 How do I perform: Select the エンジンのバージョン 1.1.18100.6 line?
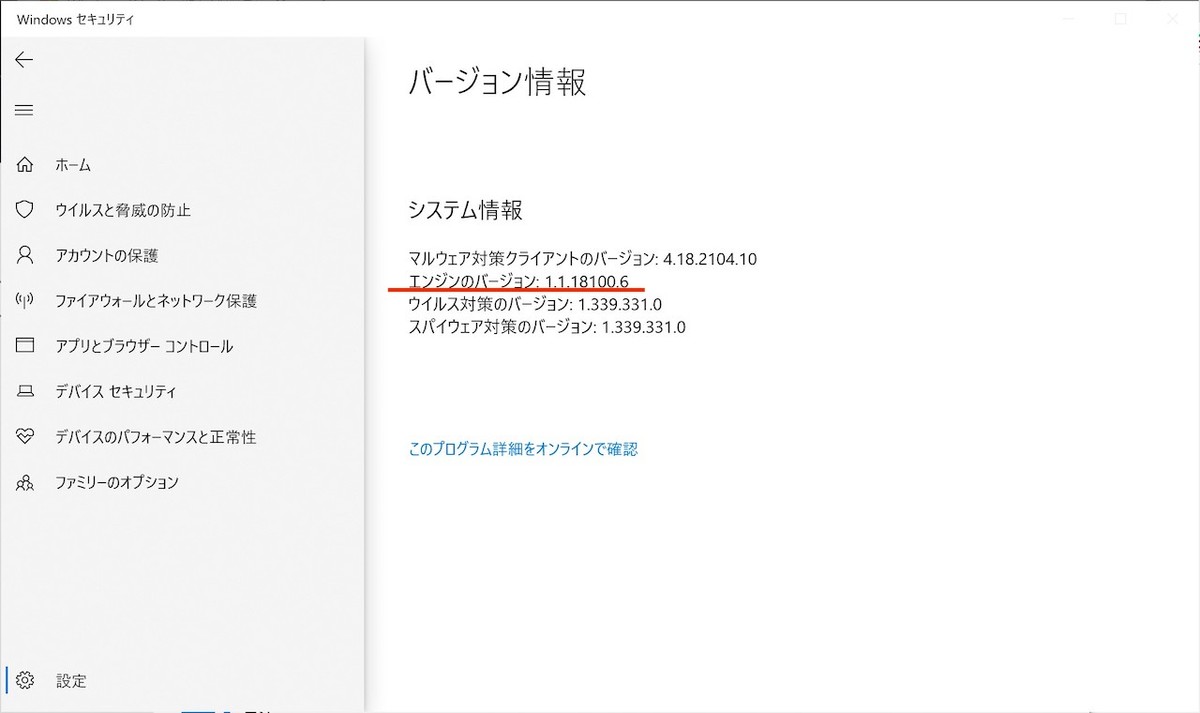pyautogui.click(x=519, y=282)
